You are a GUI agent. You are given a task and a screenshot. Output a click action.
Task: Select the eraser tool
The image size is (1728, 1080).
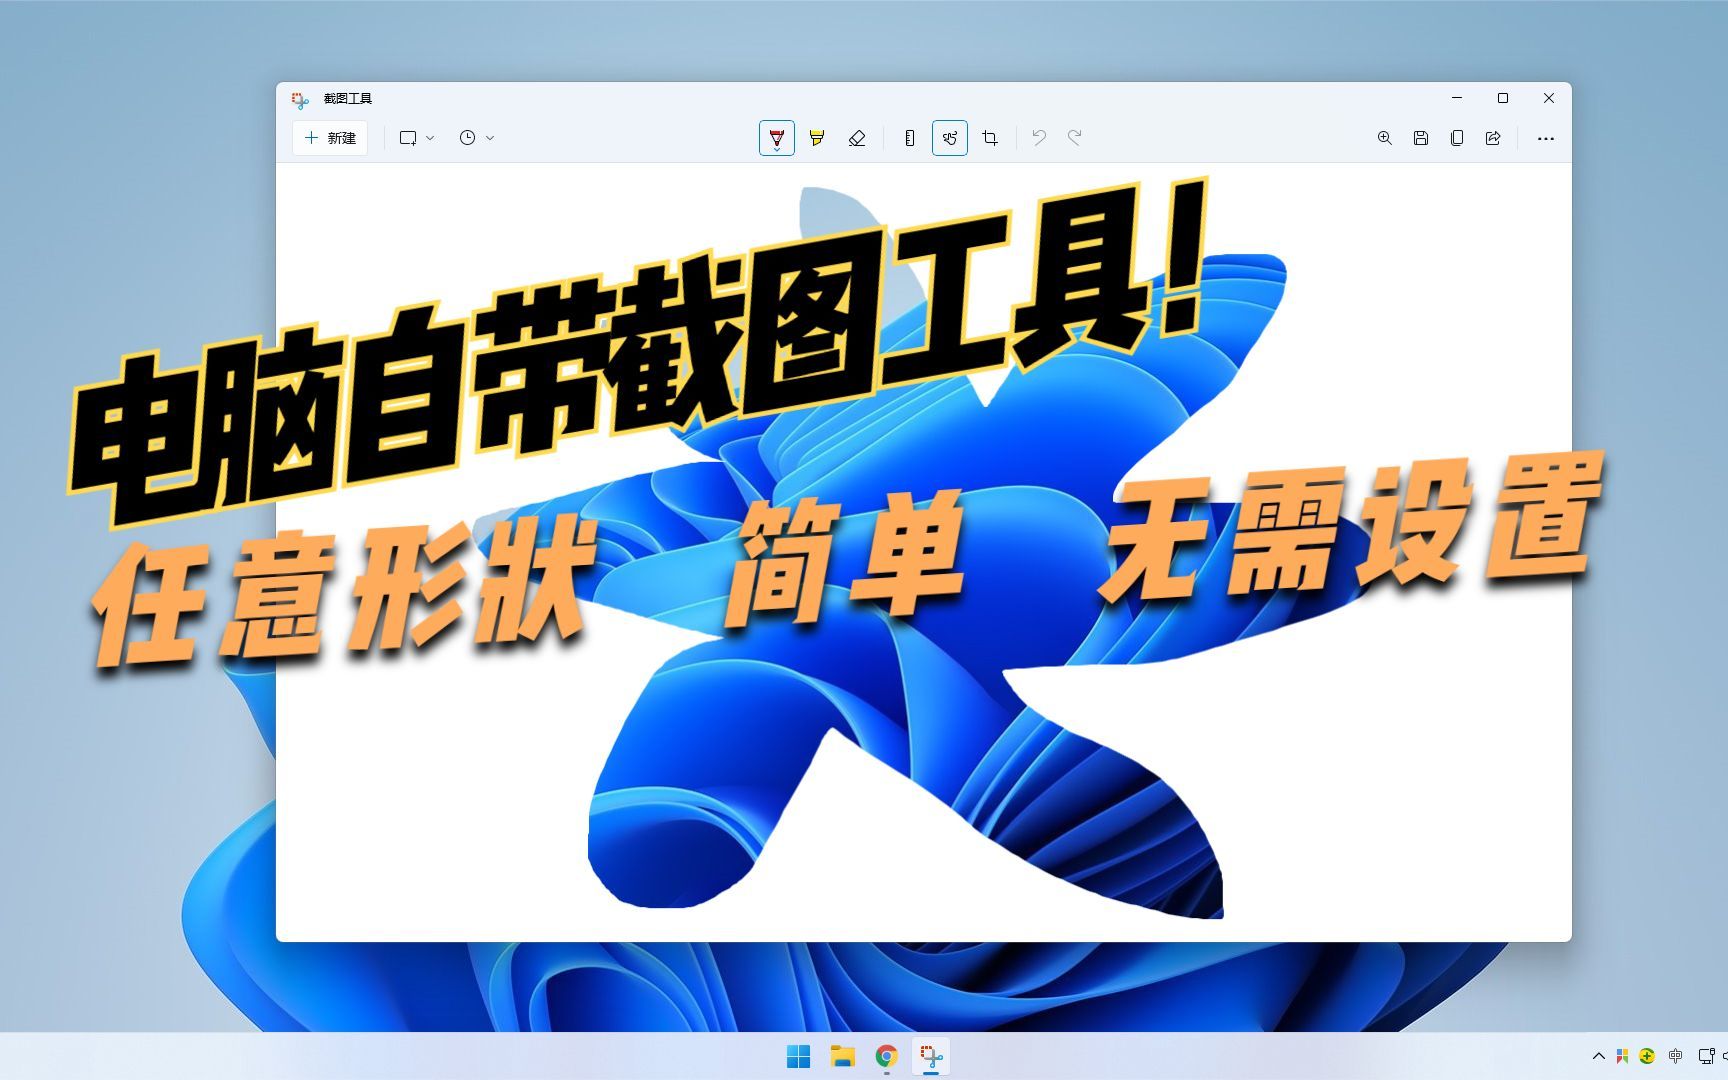click(857, 138)
